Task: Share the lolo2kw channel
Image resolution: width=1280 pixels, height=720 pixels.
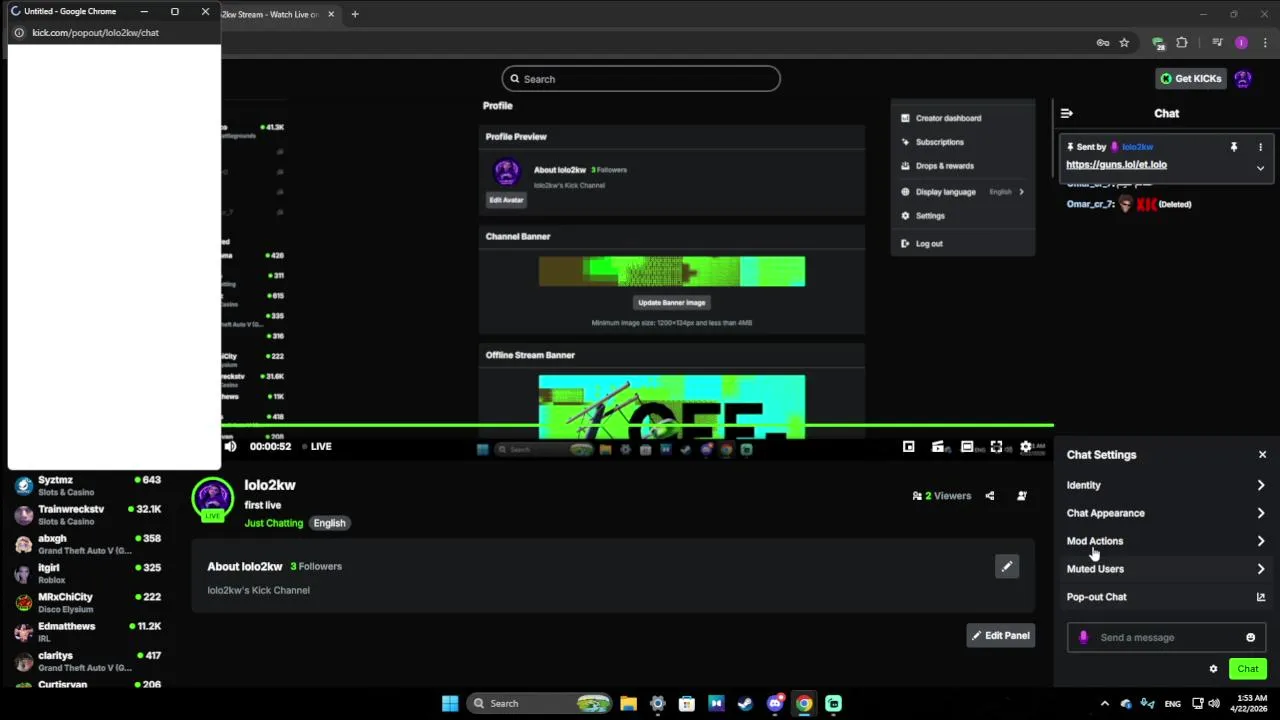Action: 990,496
